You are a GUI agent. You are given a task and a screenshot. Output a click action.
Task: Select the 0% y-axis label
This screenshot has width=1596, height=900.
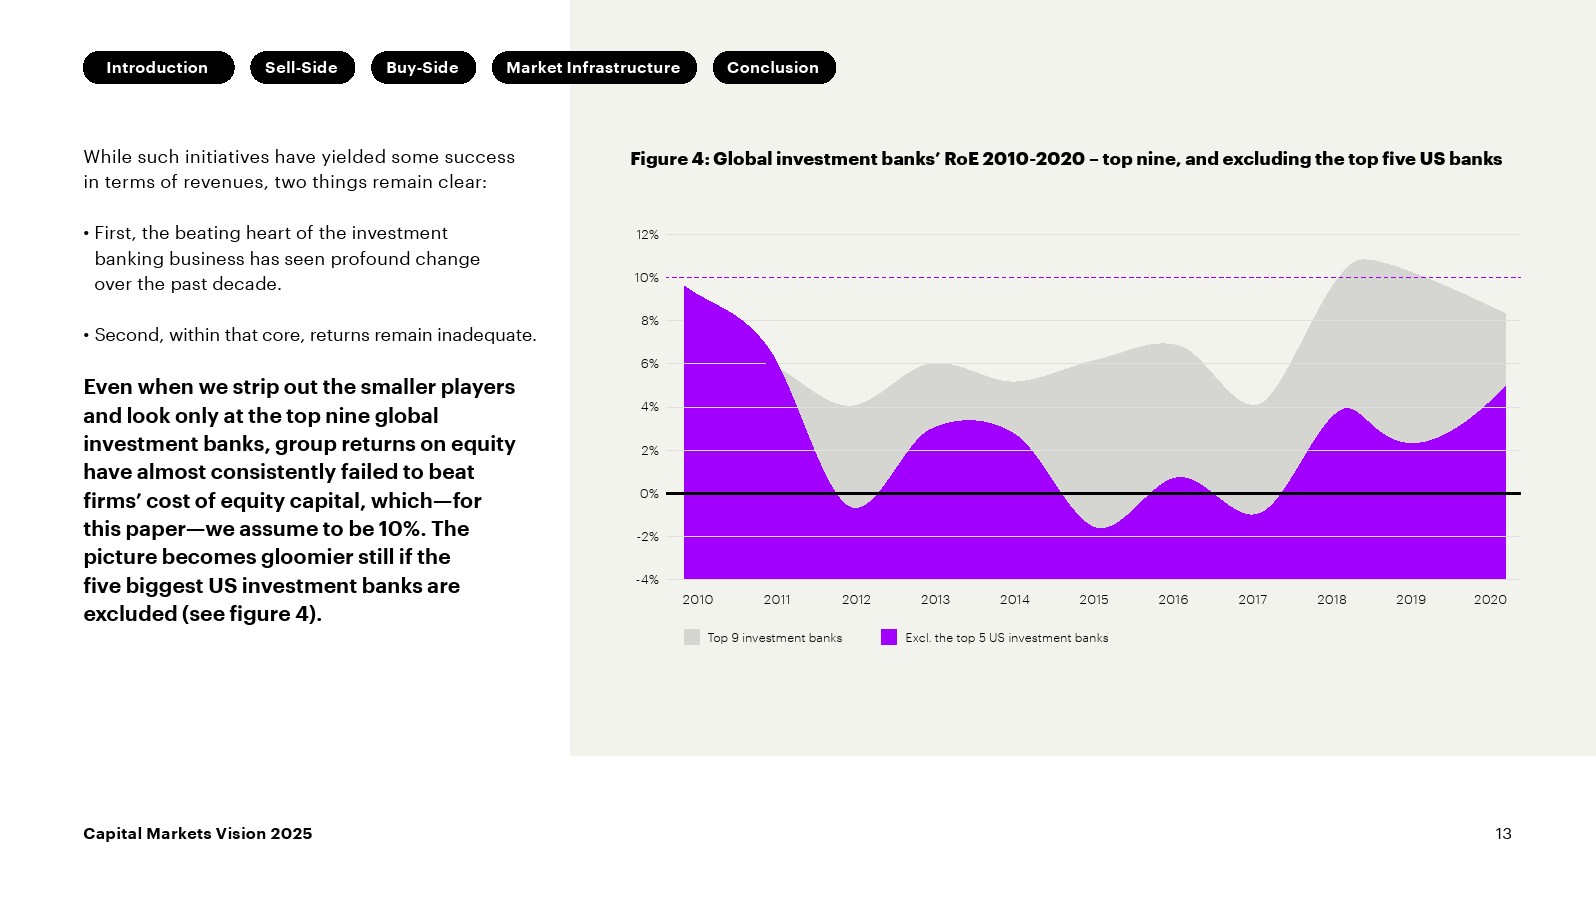tap(649, 494)
